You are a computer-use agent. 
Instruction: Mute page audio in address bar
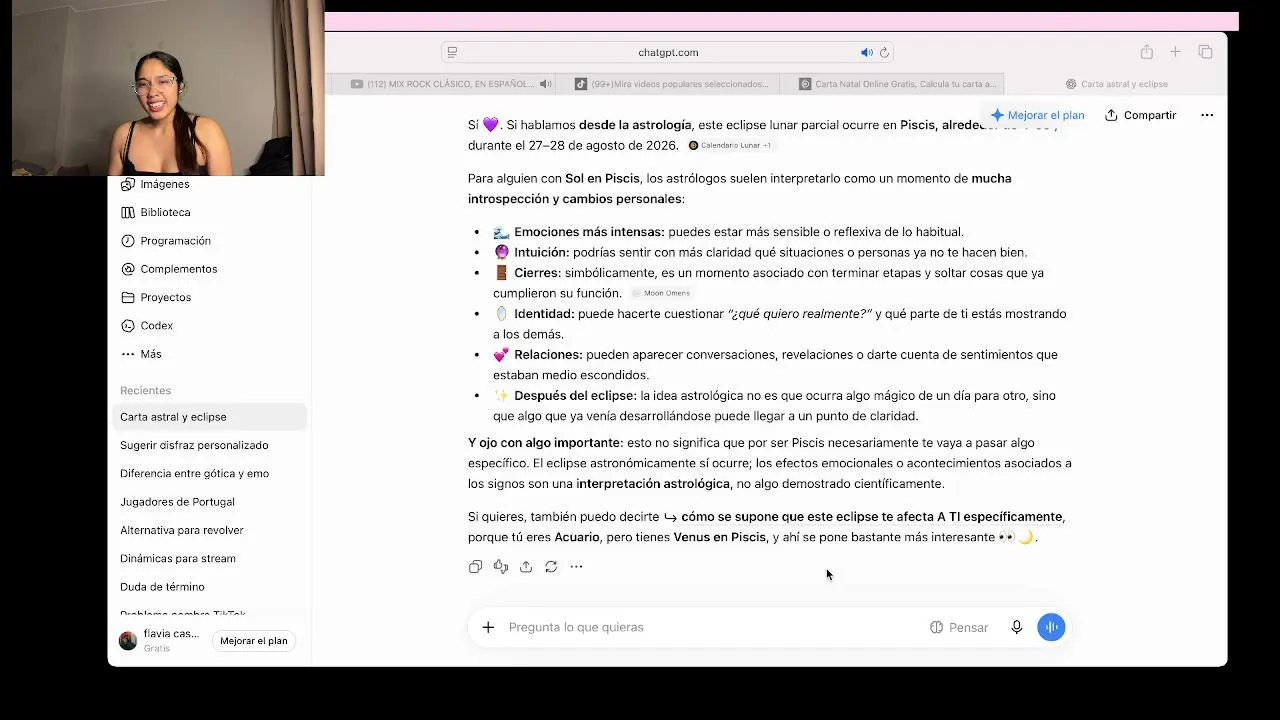point(866,52)
